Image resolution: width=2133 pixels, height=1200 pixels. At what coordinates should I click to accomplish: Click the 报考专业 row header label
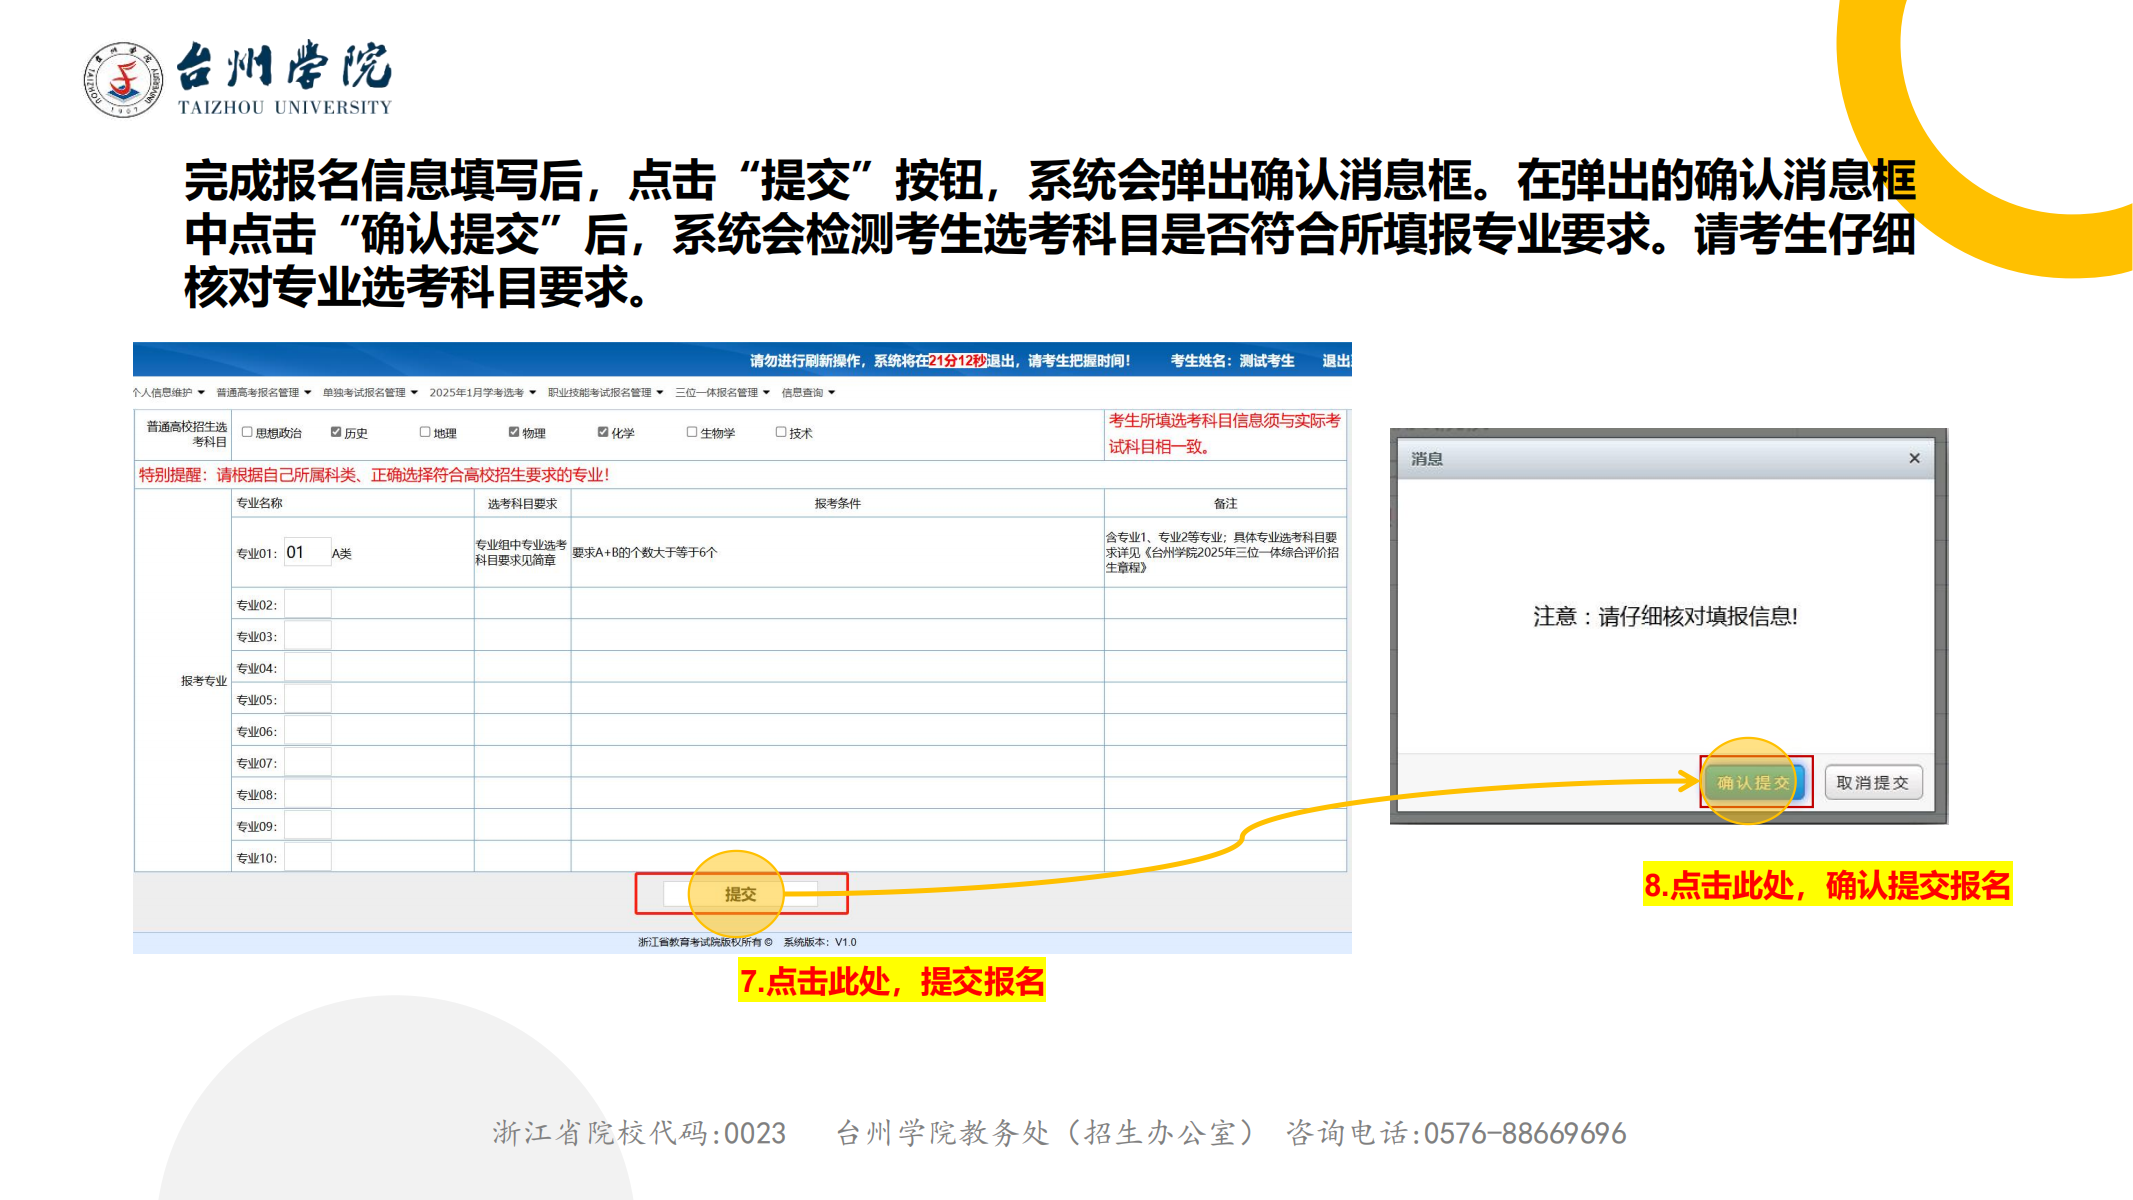pyautogui.click(x=203, y=681)
